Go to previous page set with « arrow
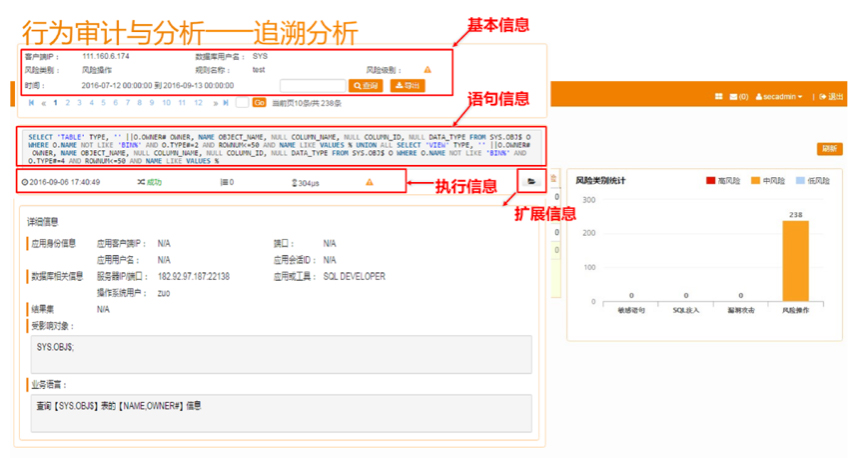 click(x=42, y=102)
